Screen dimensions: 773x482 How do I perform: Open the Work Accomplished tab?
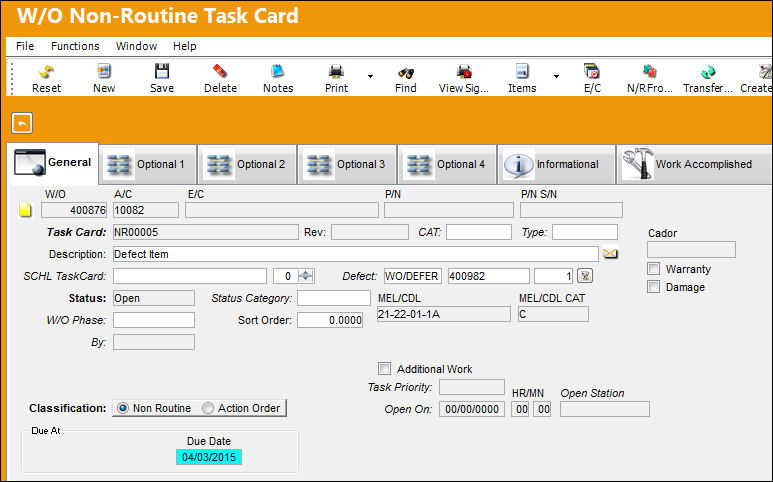click(694, 164)
